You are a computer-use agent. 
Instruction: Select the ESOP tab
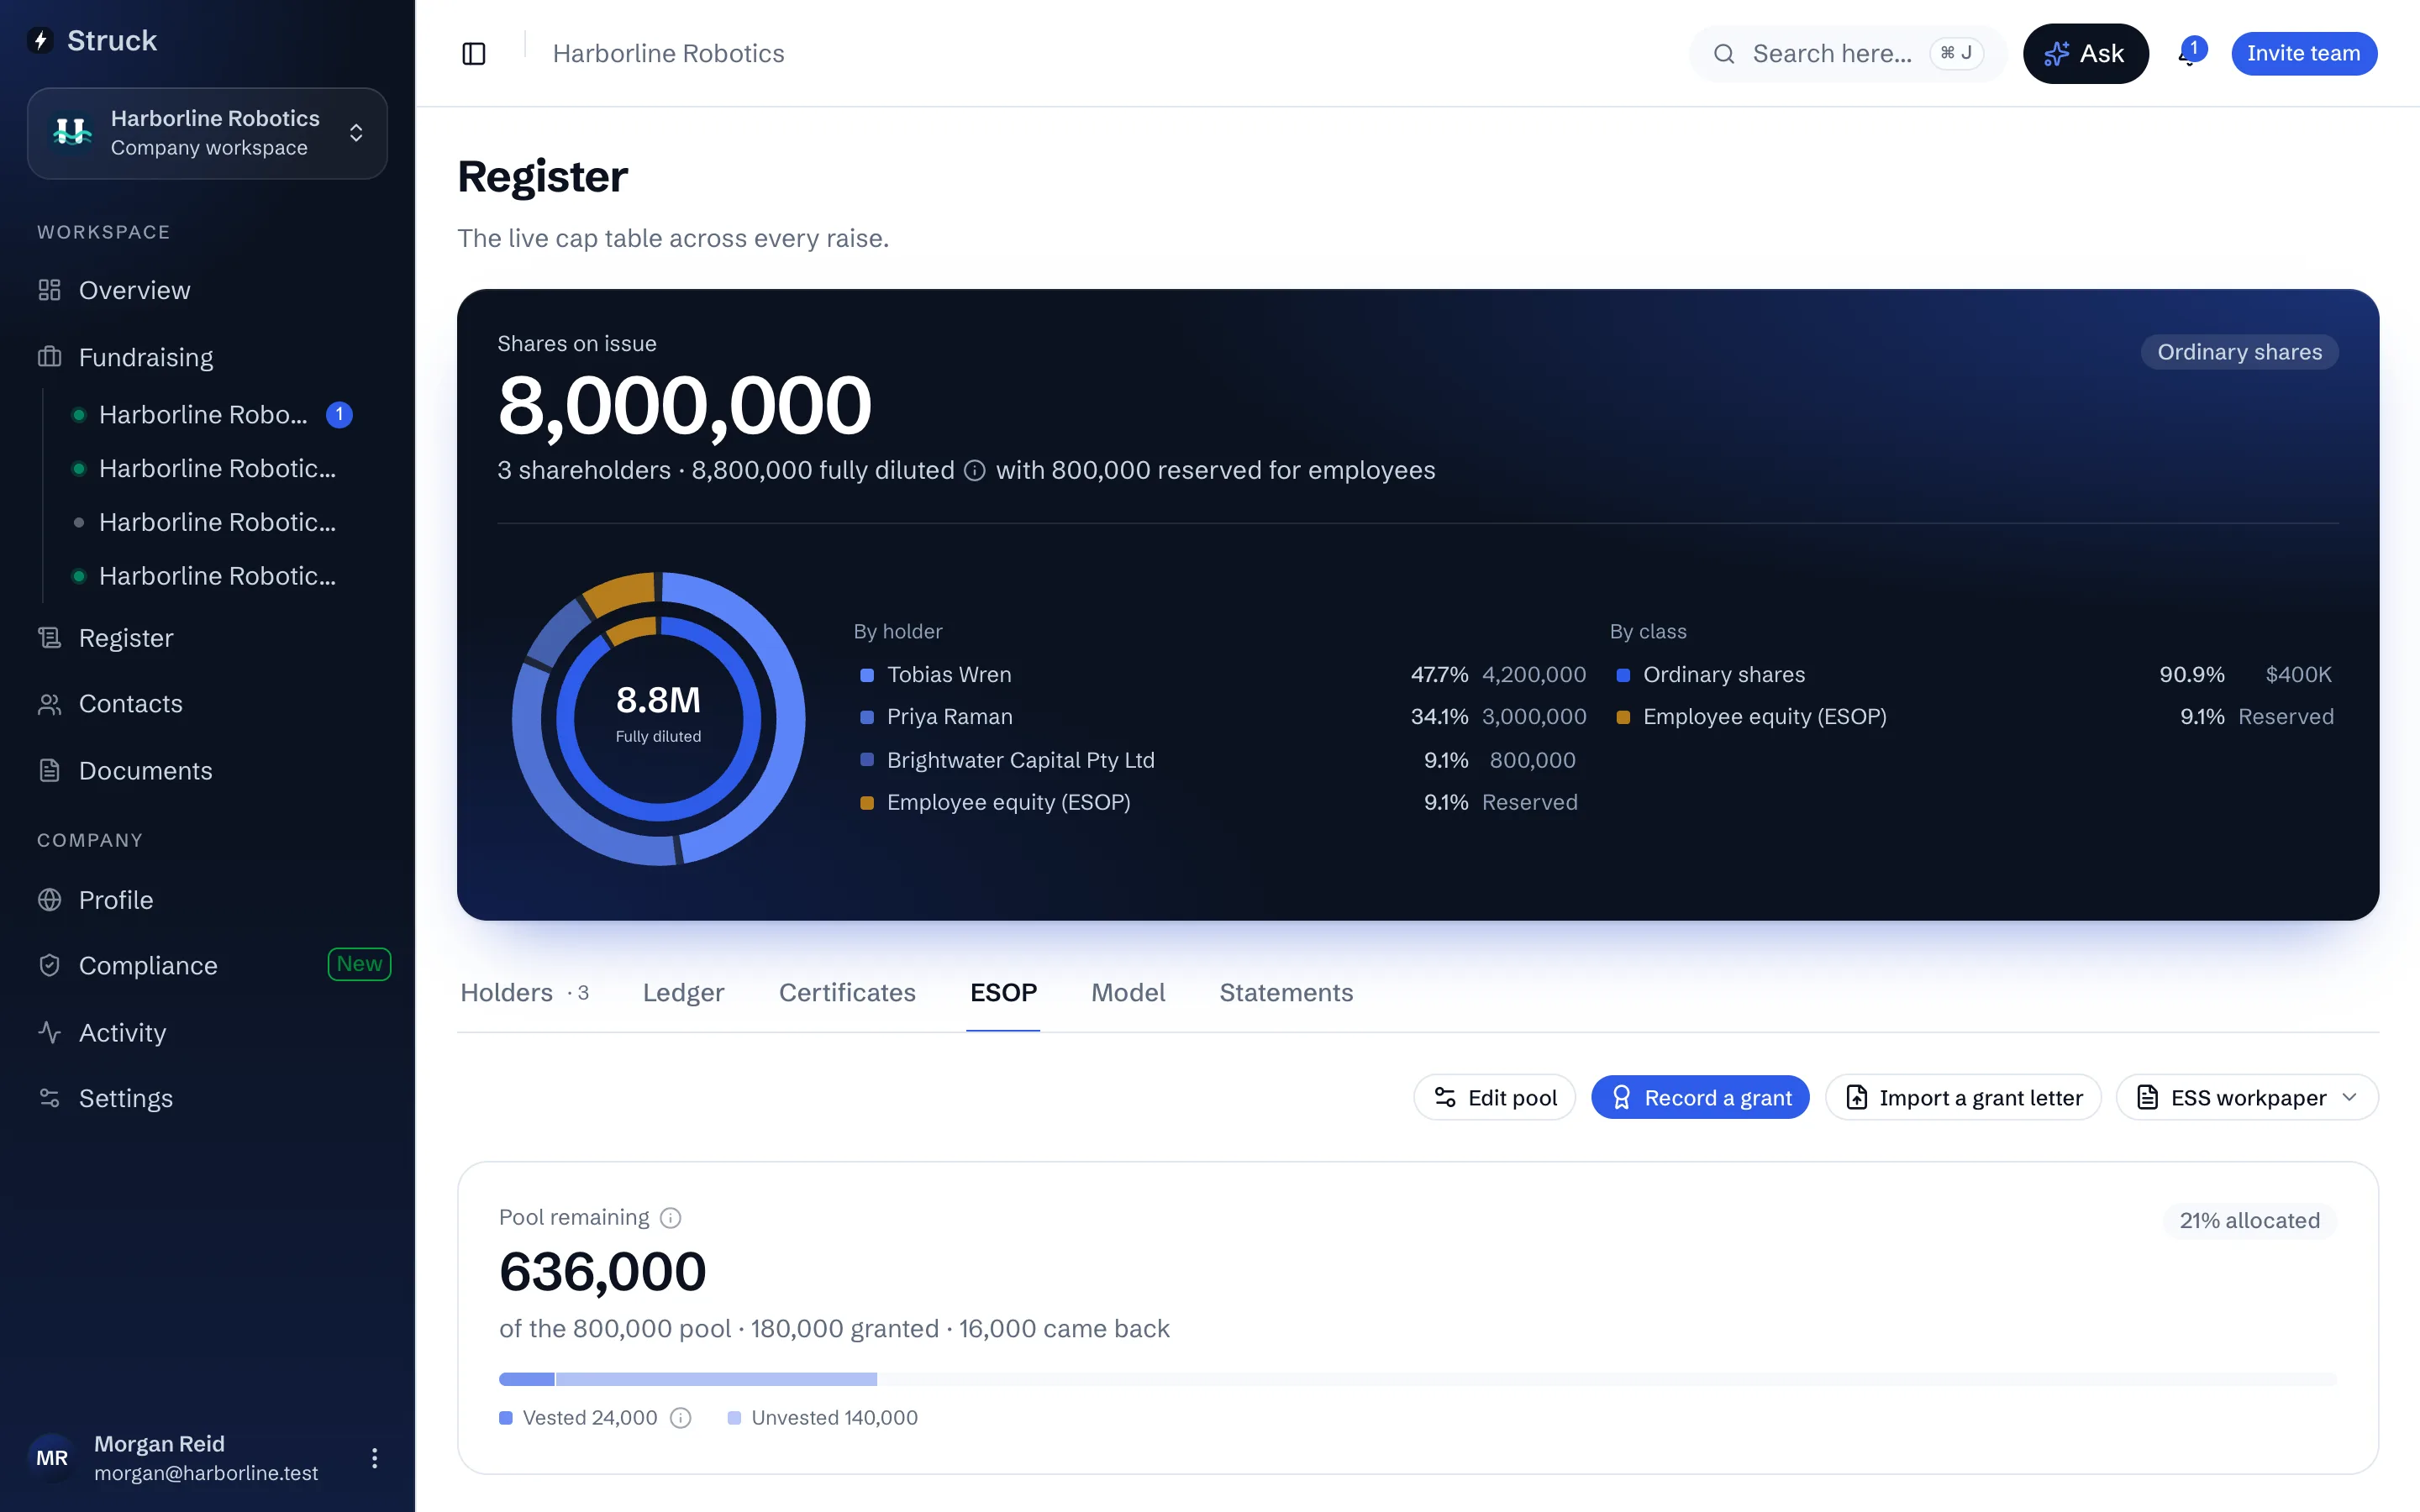[x=1003, y=993]
